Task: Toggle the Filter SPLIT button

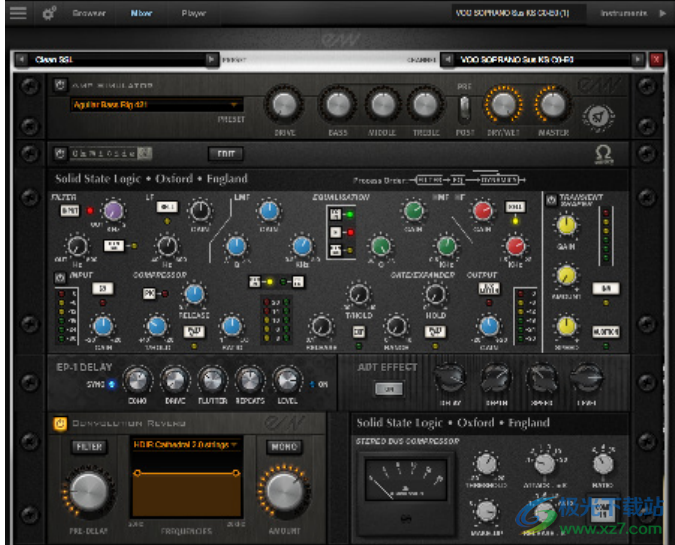Action: point(69,211)
